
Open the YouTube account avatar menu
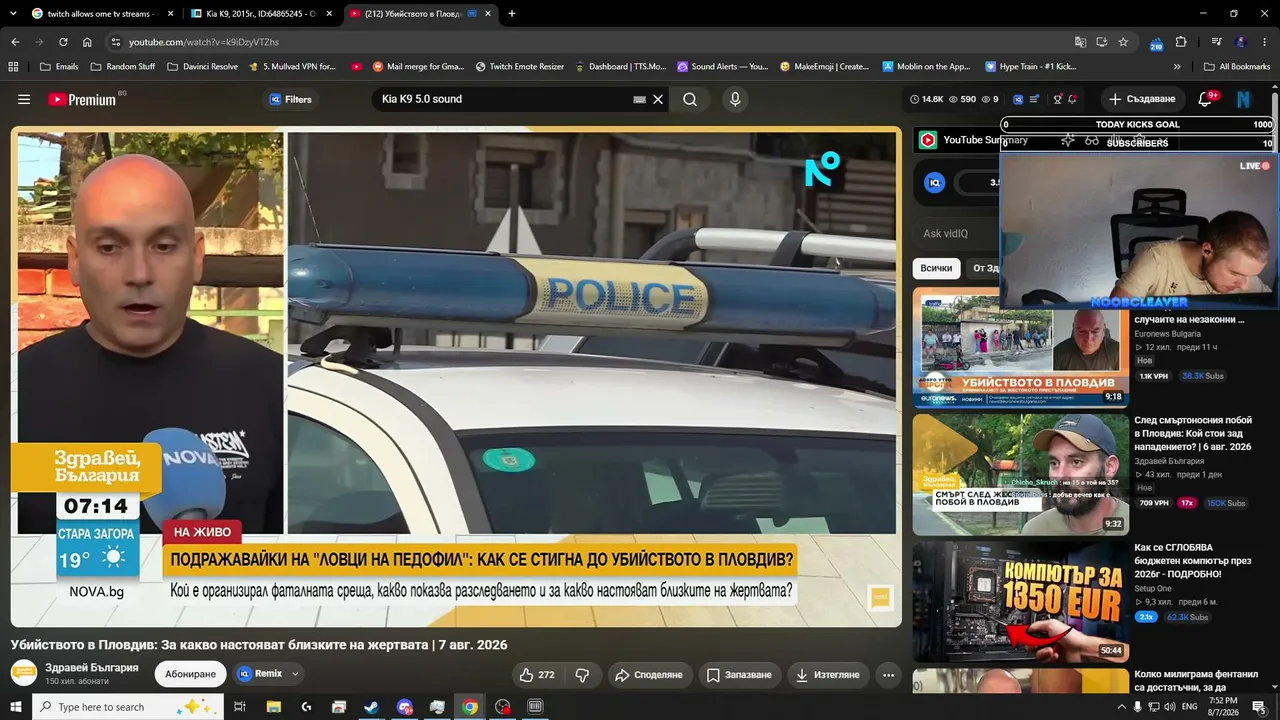[1244, 99]
